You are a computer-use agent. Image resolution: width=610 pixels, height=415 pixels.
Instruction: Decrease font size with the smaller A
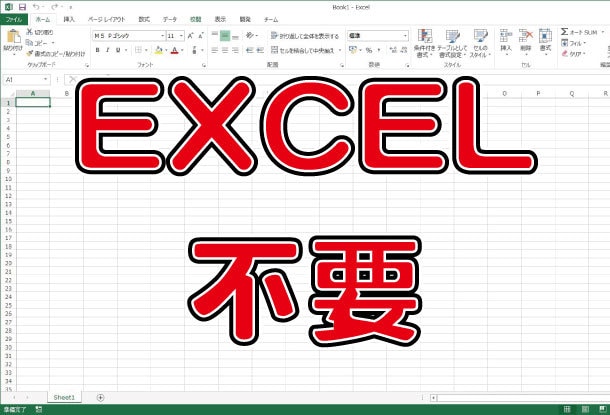pyautogui.click(x=201, y=36)
